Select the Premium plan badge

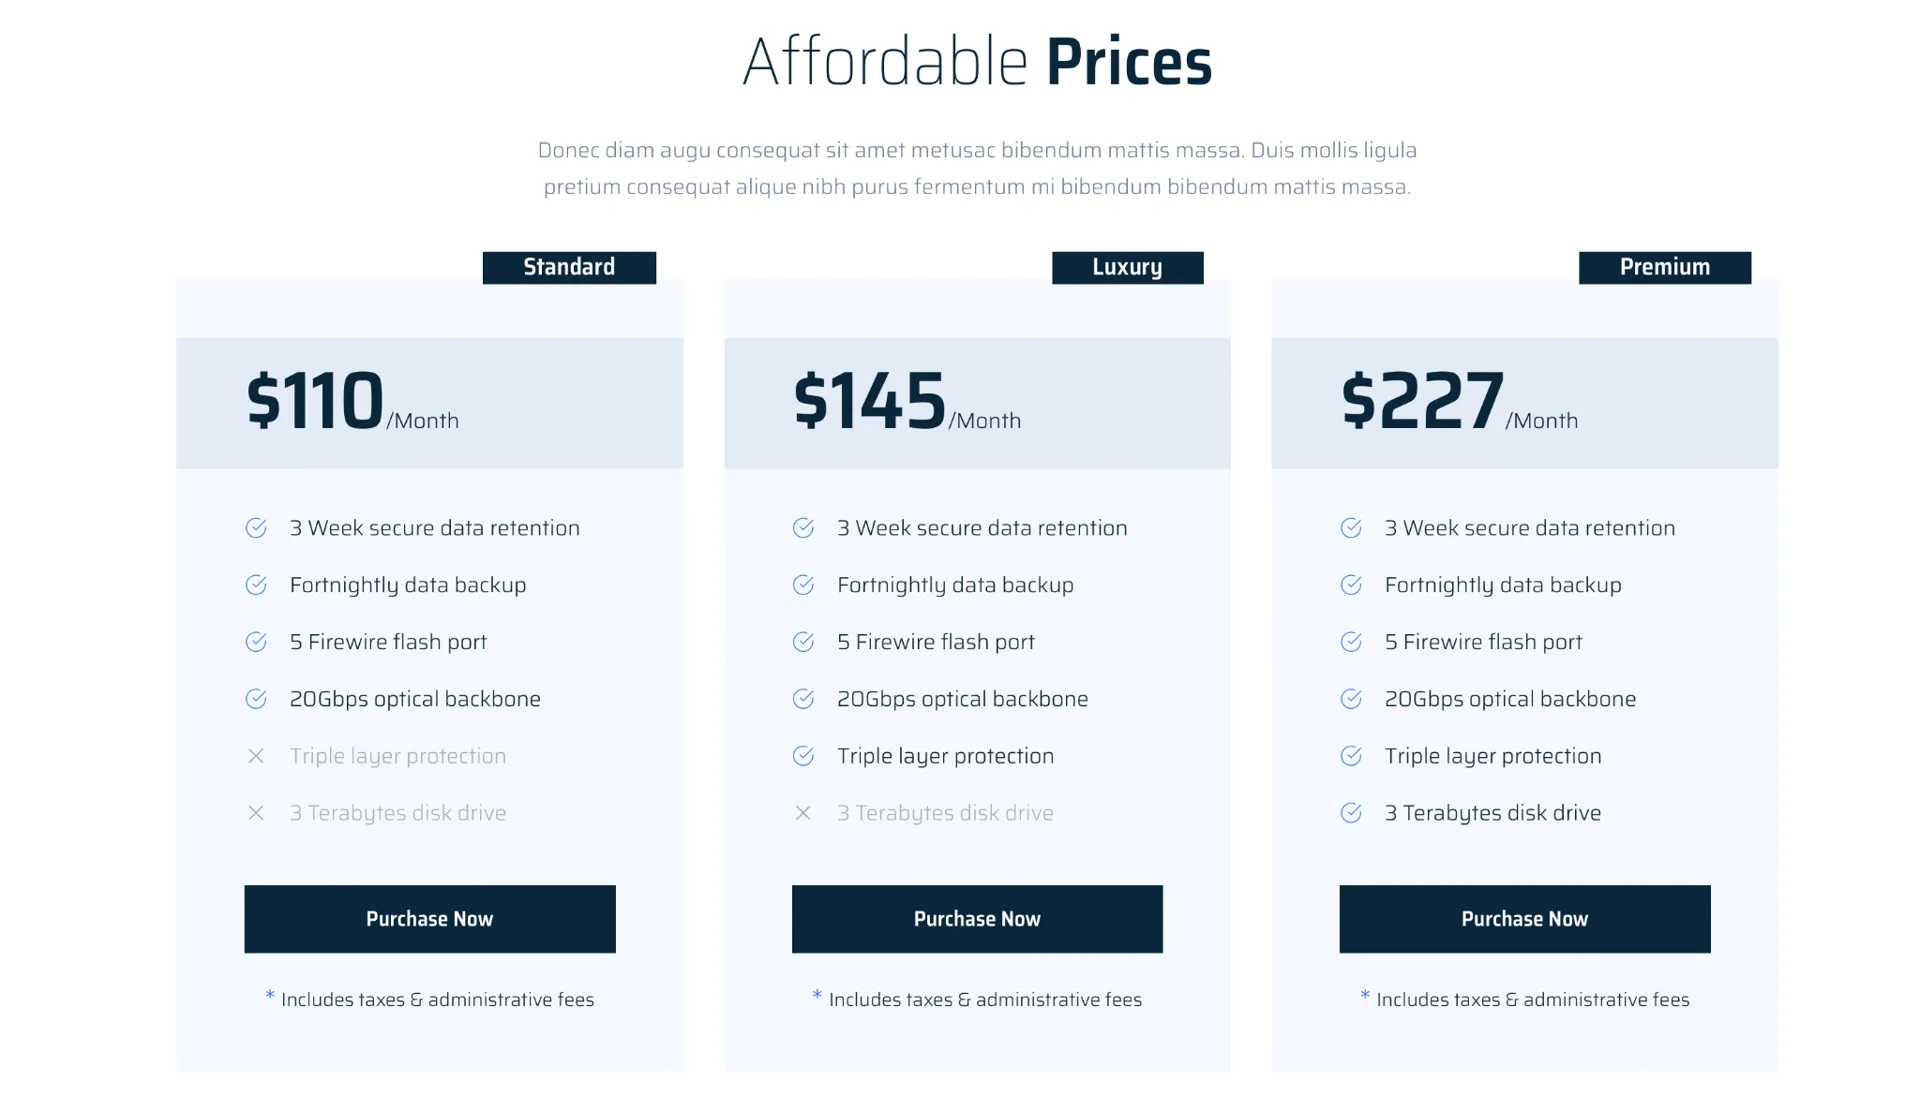pos(1664,267)
